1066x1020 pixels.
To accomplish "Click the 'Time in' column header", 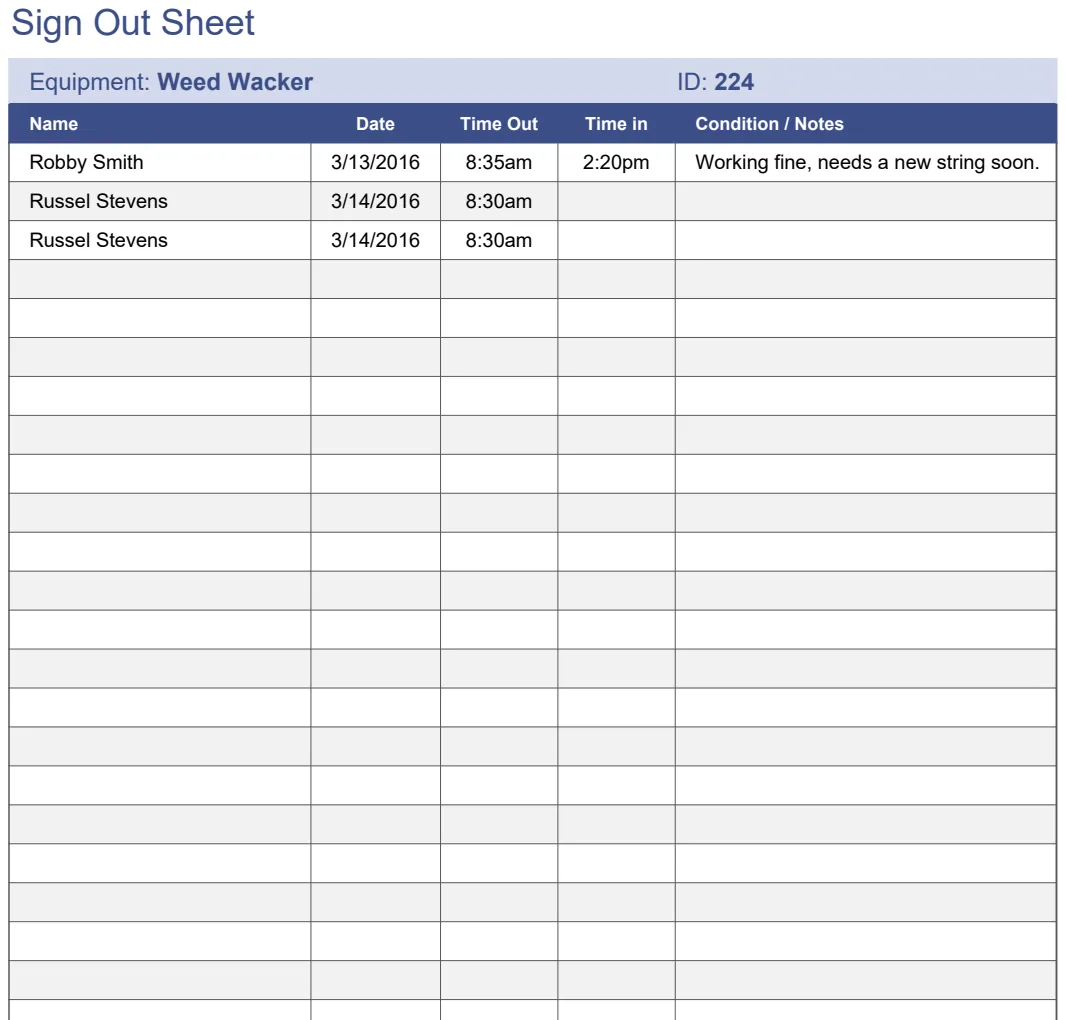I will coord(616,124).
